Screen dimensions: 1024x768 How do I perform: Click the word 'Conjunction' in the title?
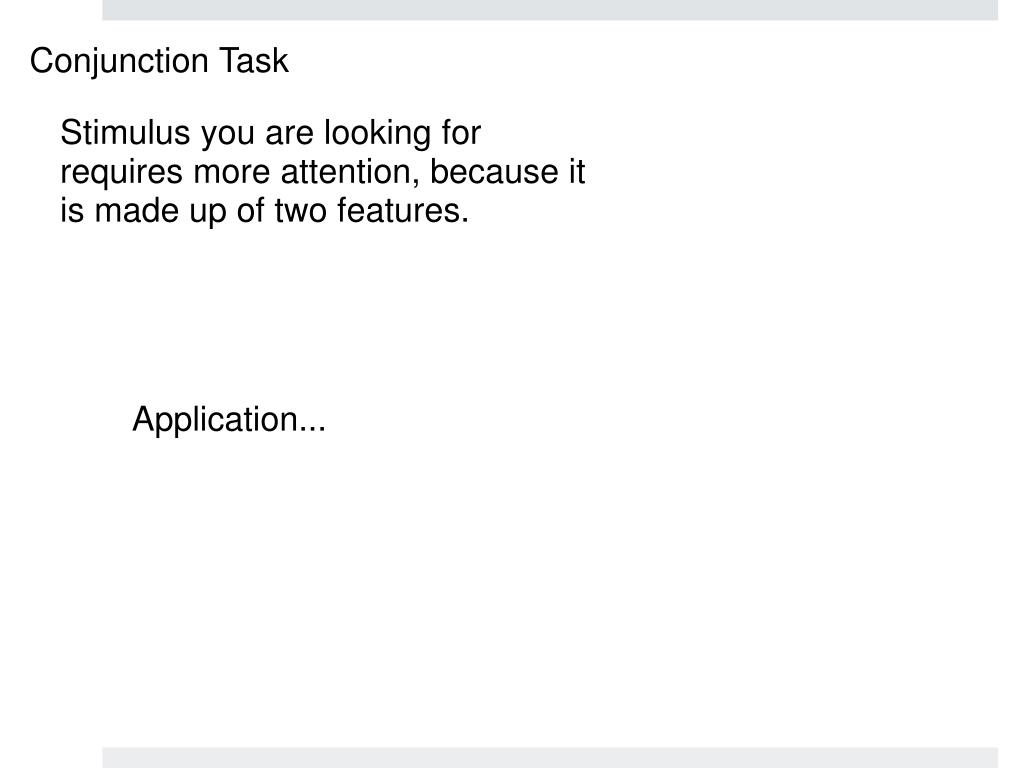coord(119,63)
